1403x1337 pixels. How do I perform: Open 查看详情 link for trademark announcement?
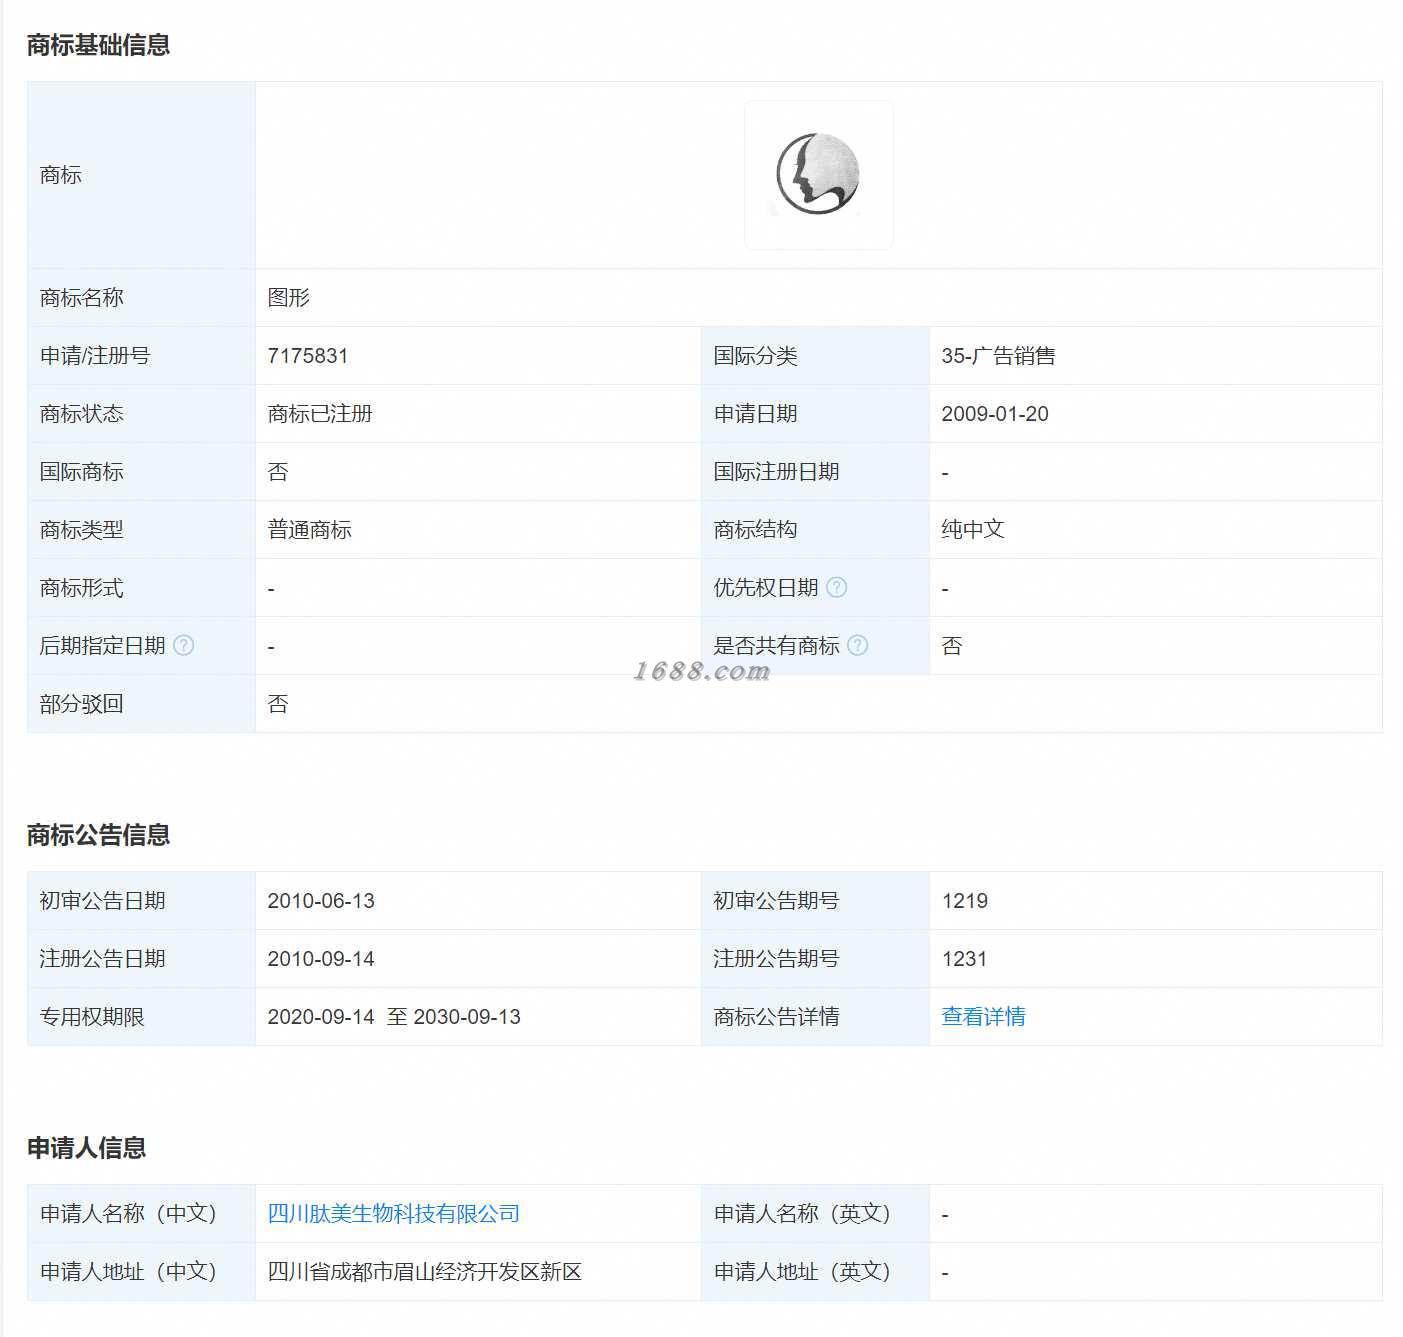983,1016
